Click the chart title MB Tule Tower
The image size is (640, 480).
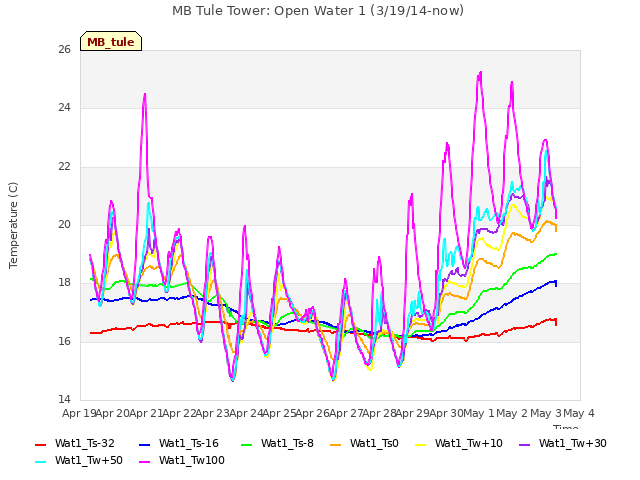tap(318, 11)
